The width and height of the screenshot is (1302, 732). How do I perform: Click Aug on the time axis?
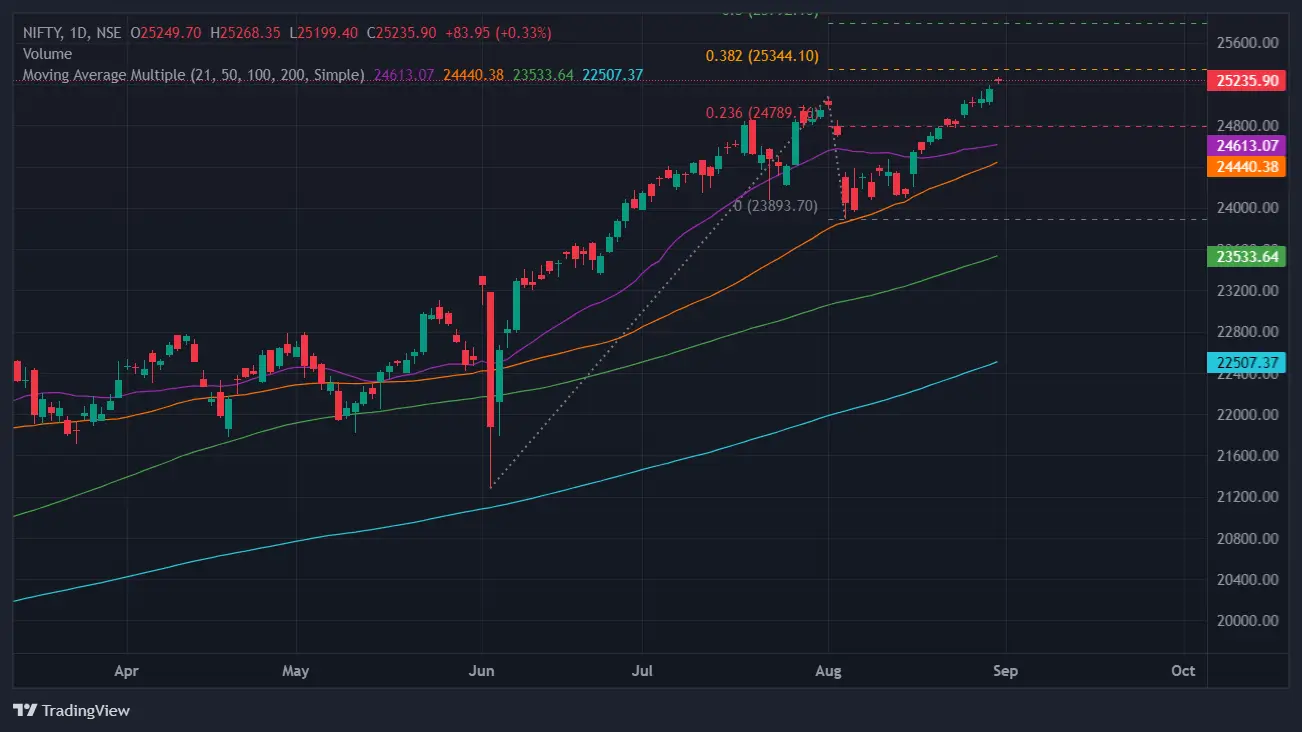[x=829, y=671]
